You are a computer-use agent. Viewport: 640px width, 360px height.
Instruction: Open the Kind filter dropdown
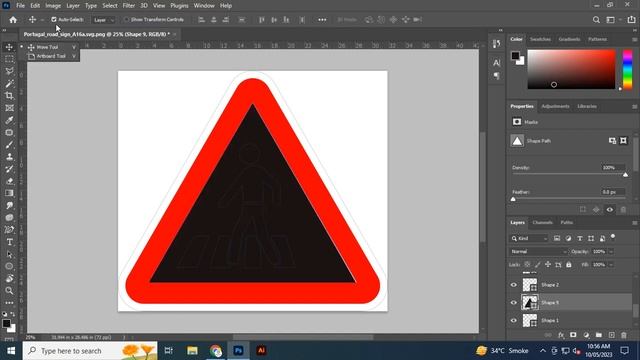(529, 238)
